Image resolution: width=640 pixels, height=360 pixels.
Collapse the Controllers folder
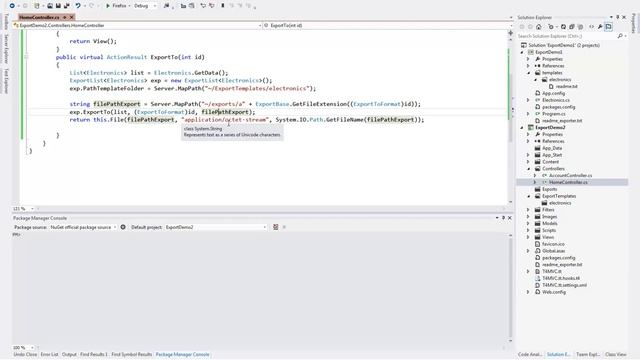pyautogui.click(x=529, y=169)
